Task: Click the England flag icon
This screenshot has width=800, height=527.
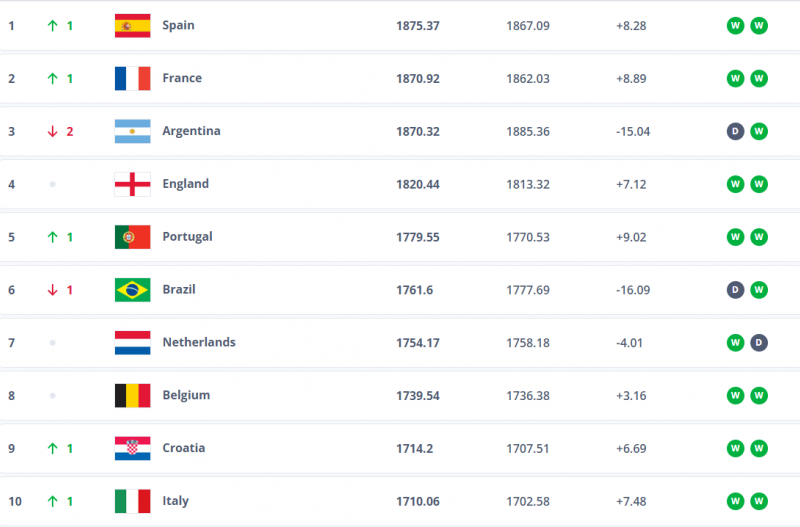Action: [x=132, y=184]
